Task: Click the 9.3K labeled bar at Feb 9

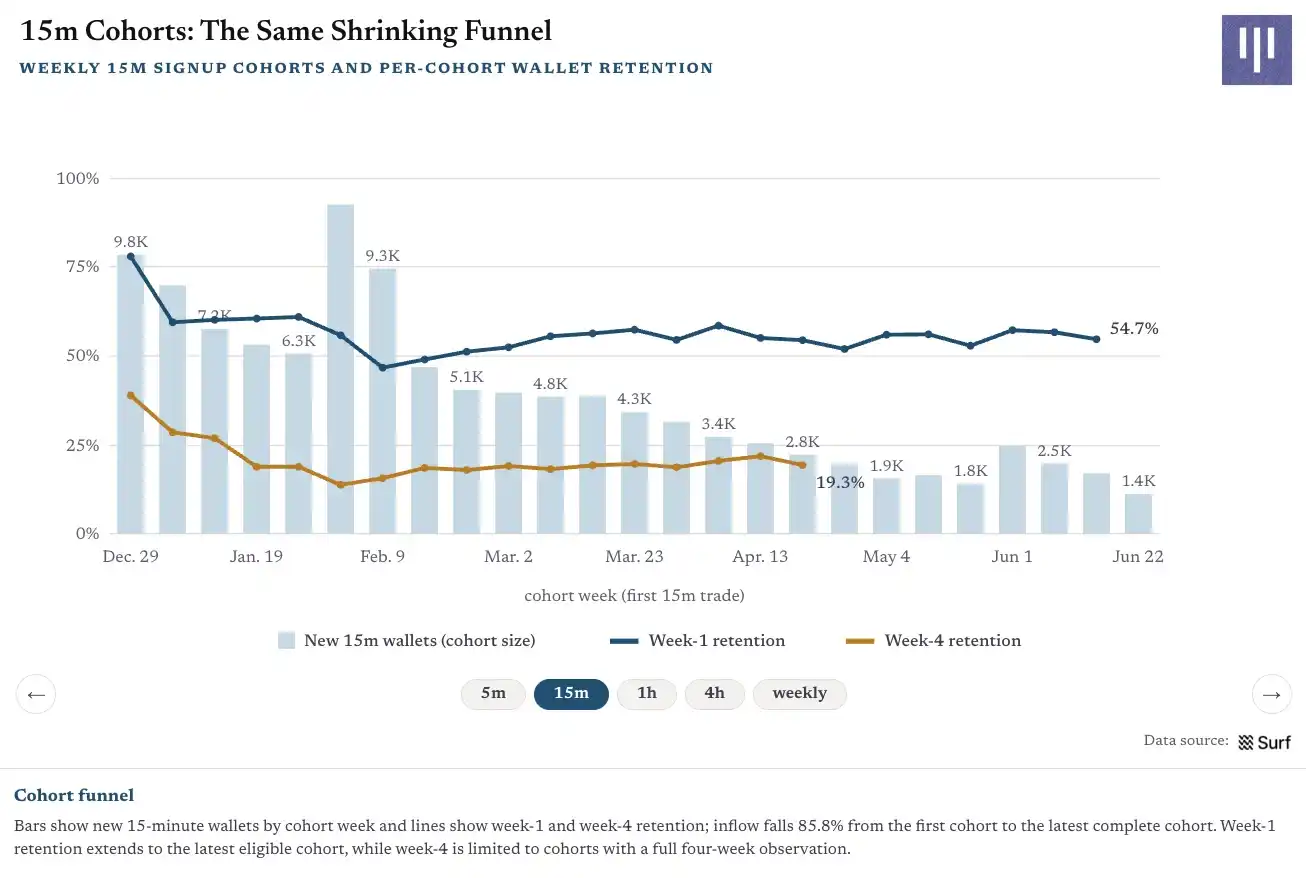Action: (383, 401)
